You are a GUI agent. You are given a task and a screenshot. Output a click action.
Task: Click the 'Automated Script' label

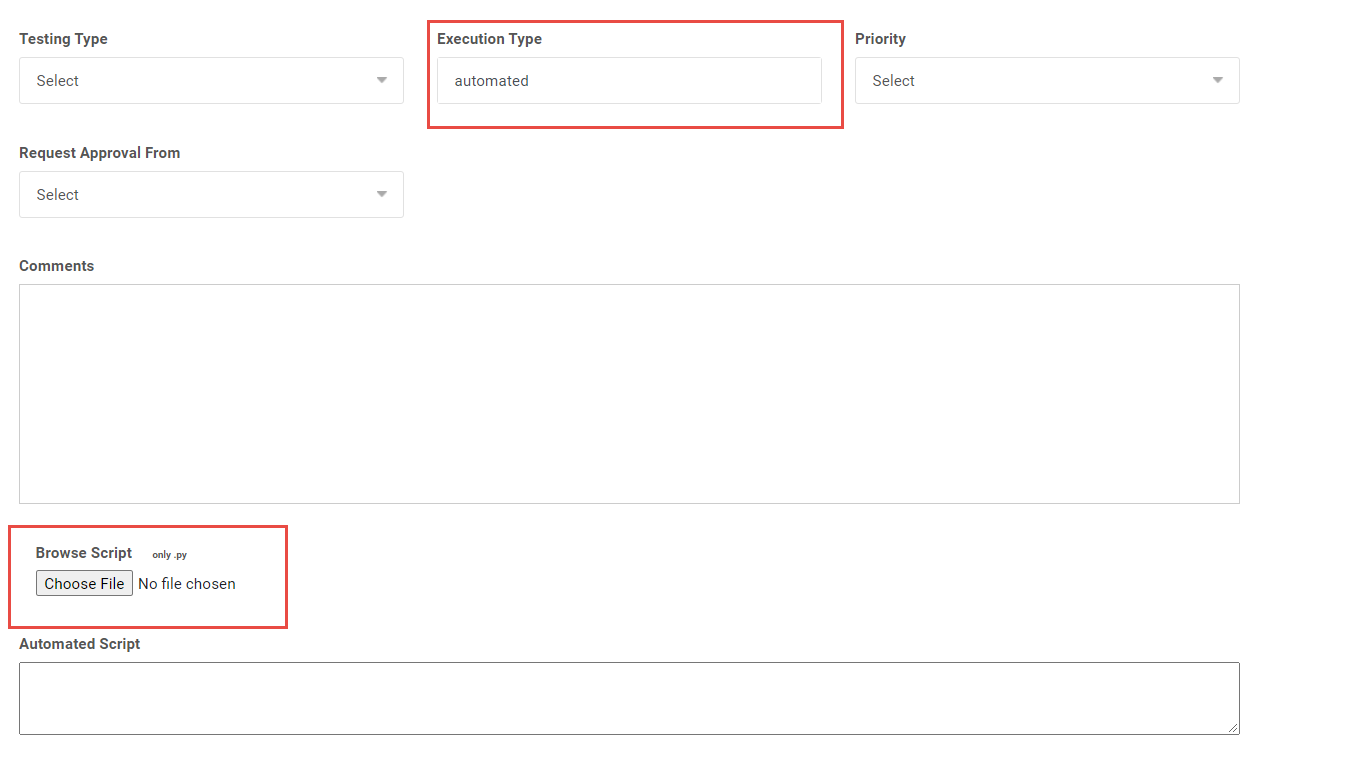coord(80,644)
